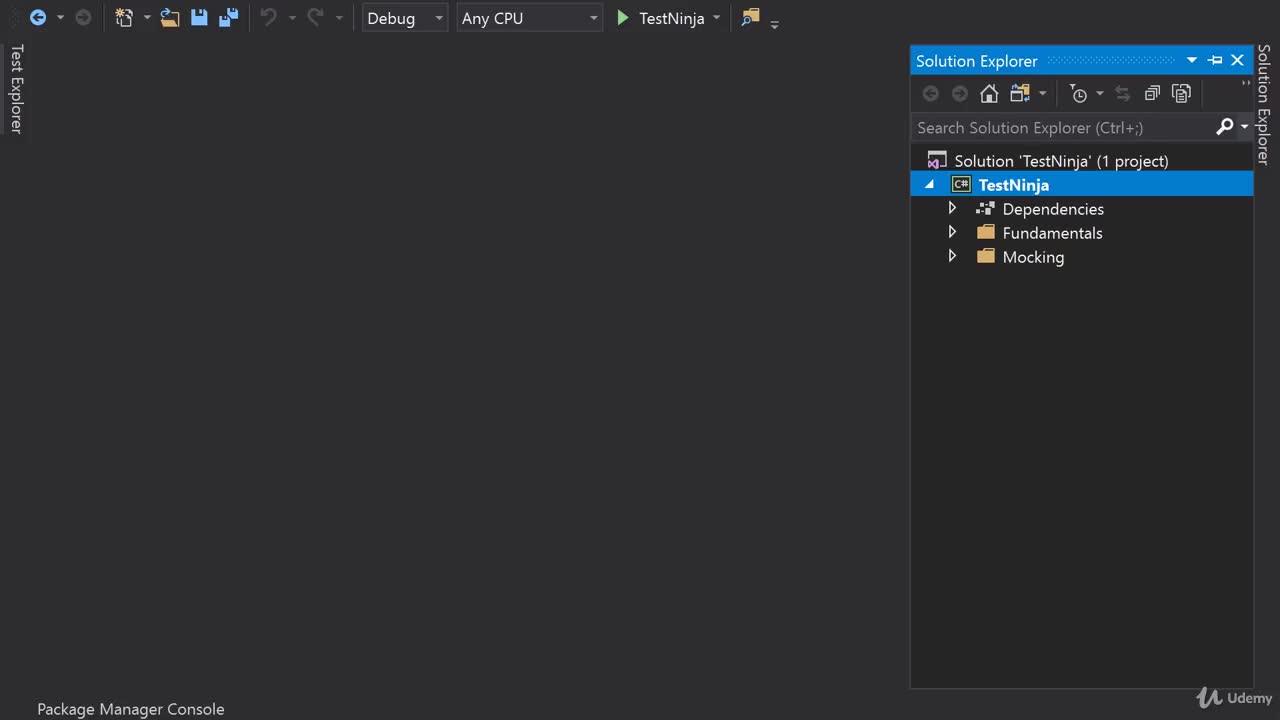The width and height of the screenshot is (1280, 720).
Task: Toggle Show All Files in Solution Explorer
Action: (x=1181, y=93)
